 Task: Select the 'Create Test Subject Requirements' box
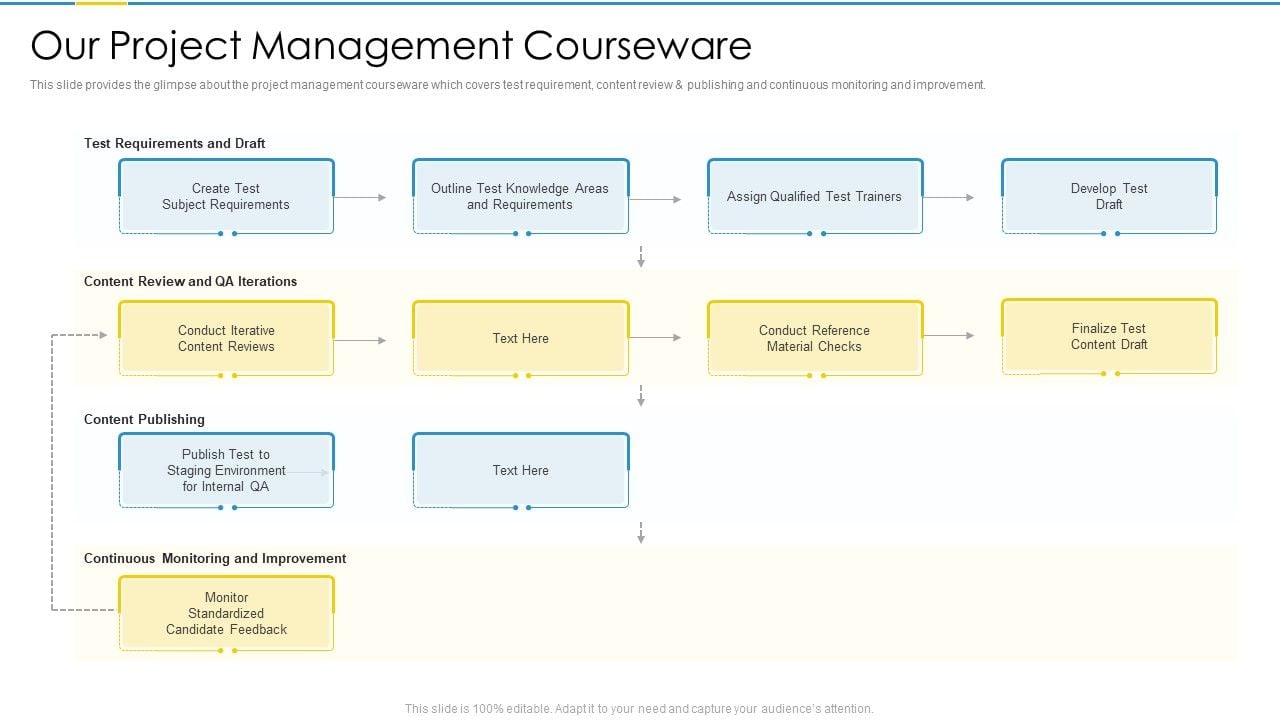pos(226,196)
